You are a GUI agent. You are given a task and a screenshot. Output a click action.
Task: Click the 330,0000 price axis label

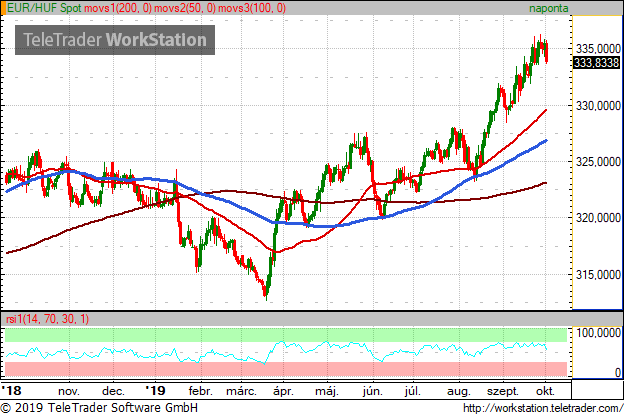[x=598, y=106]
